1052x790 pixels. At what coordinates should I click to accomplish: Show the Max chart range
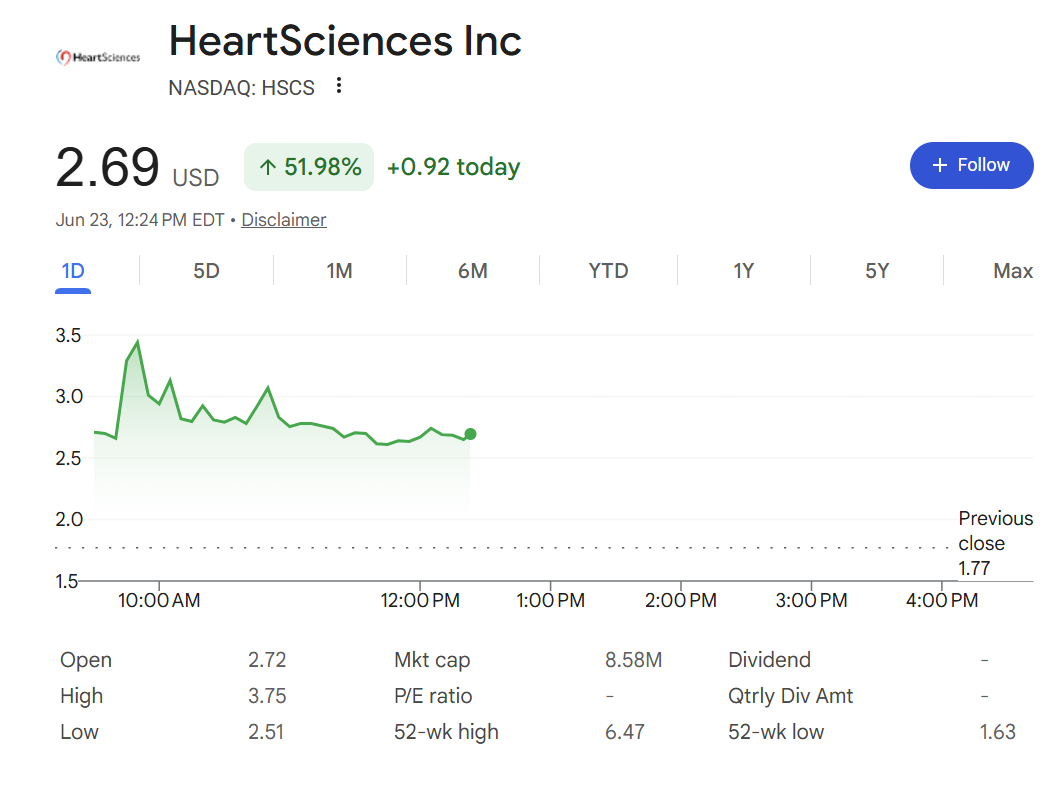point(1013,271)
